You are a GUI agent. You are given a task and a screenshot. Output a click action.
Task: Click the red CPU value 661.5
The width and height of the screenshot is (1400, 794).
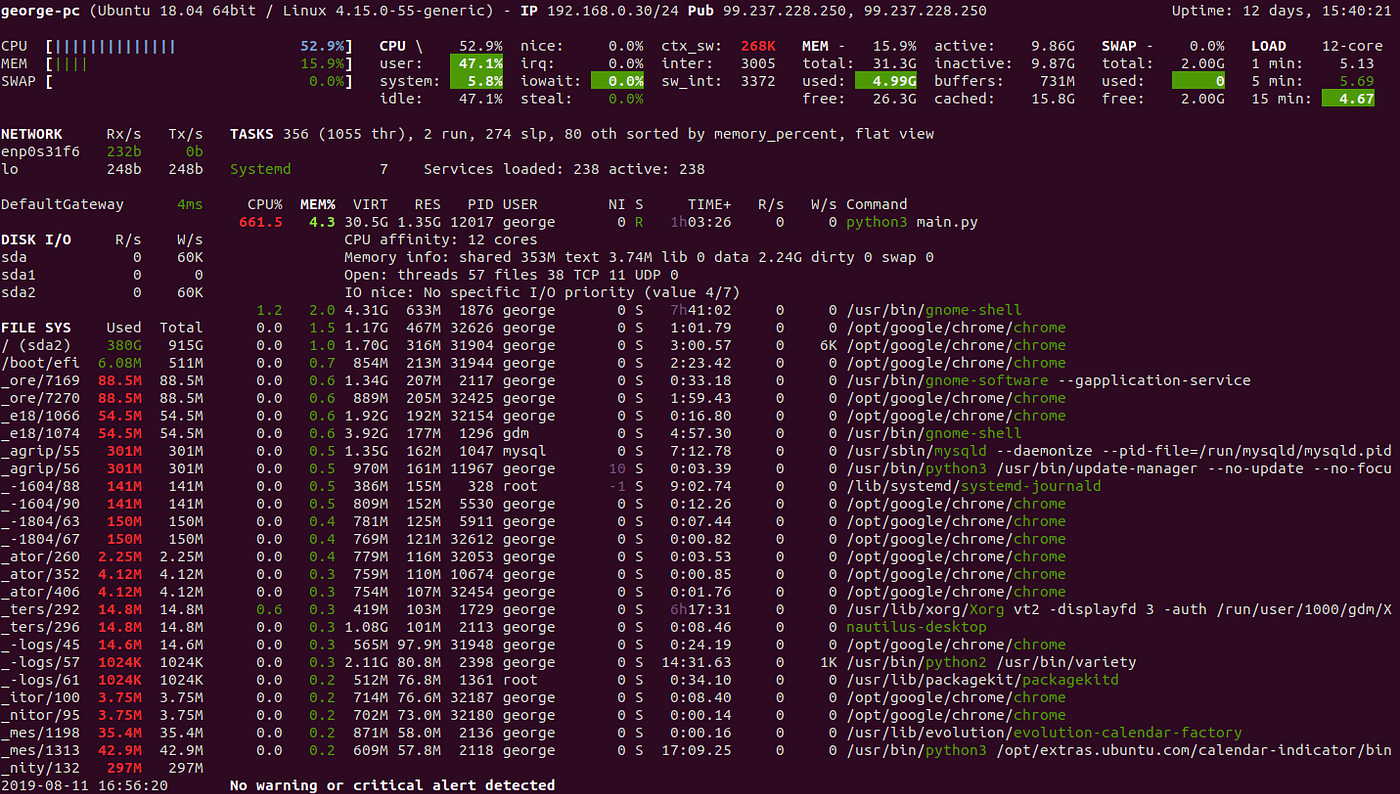[x=261, y=222]
